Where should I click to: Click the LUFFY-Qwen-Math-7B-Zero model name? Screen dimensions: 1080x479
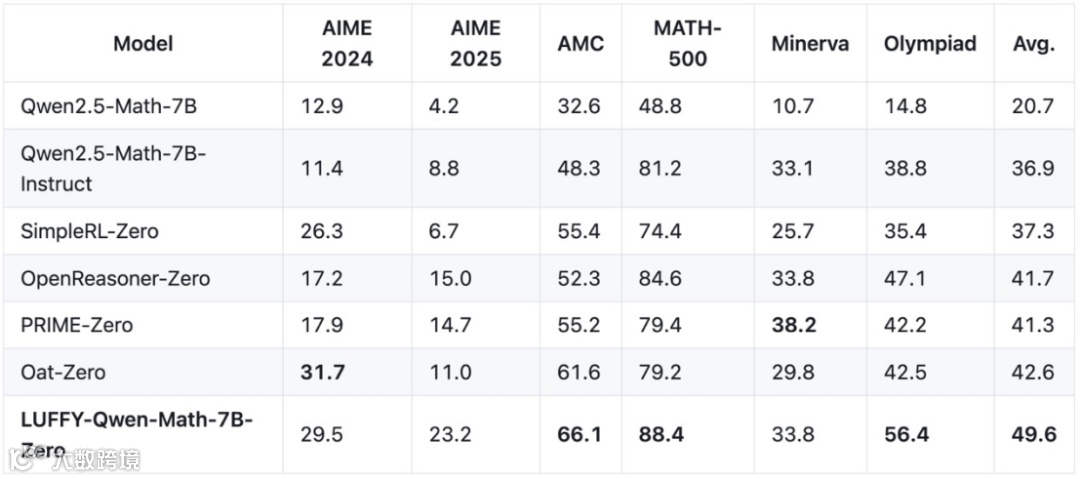(x=136, y=422)
